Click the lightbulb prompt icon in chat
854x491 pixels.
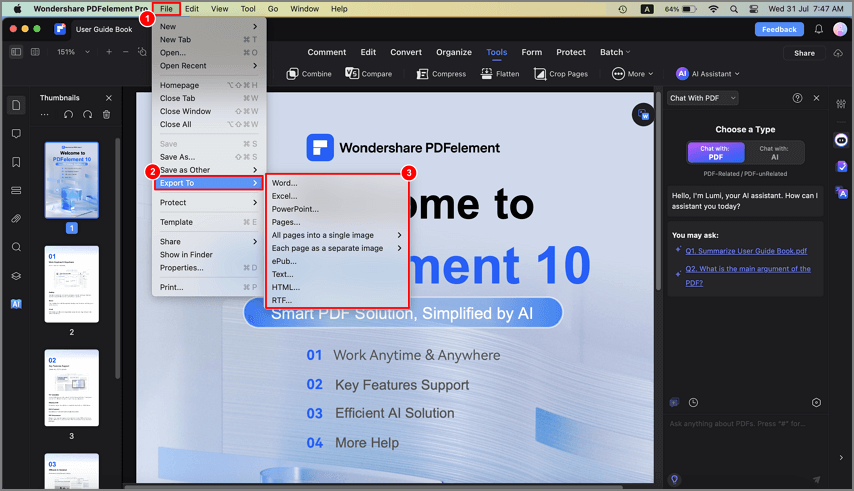pyautogui.click(x=674, y=480)
